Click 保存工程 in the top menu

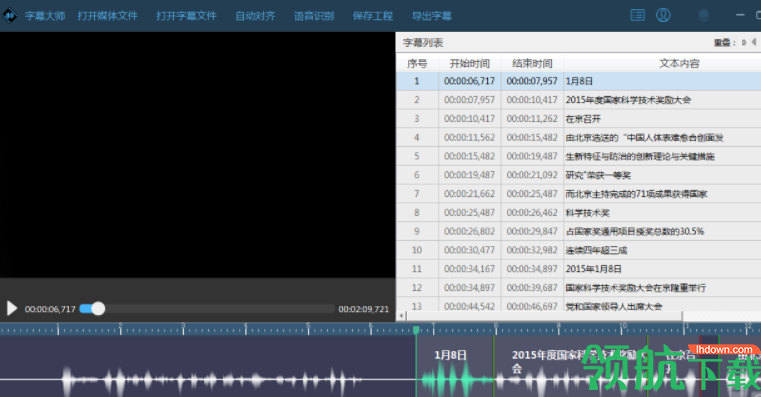tap(373, 16)
